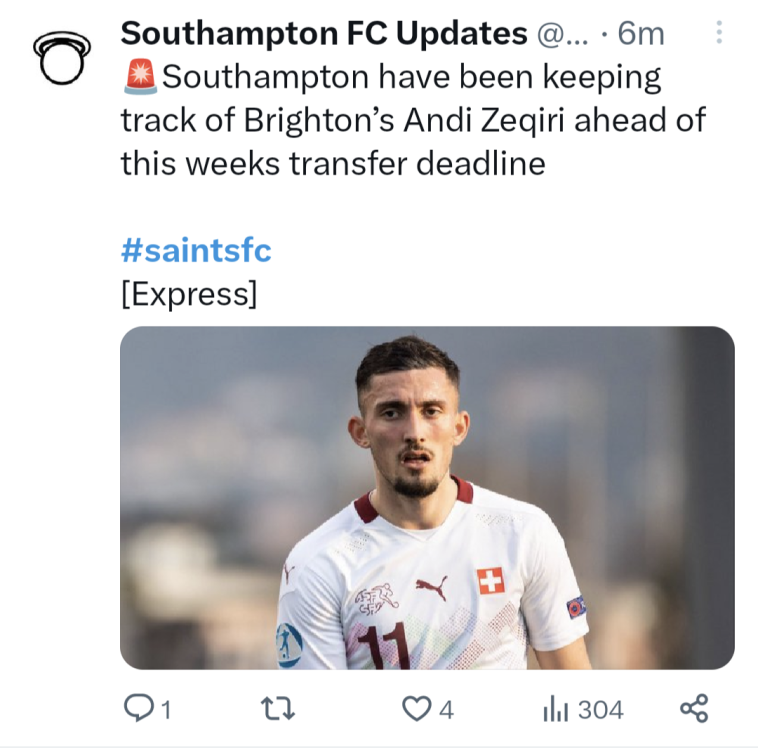Open the tweet via the 6m timestamp
This screenshot has width=758, height=750.
click(641, 34)
